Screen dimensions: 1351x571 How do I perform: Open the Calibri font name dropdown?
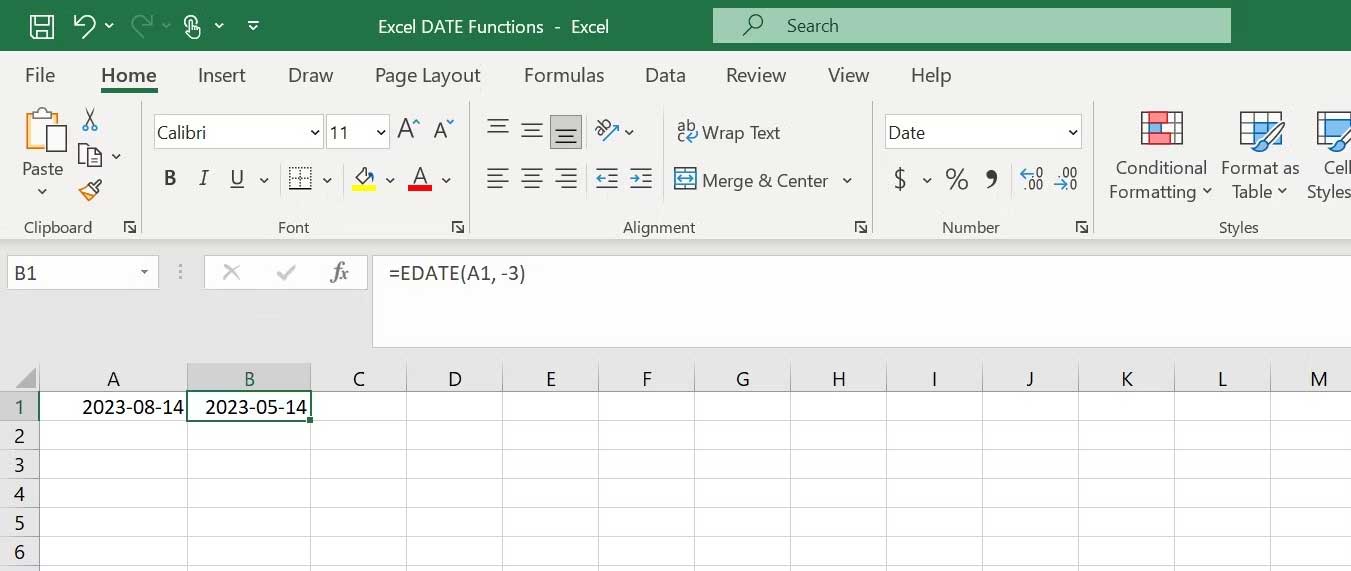[x=315, y=132]
